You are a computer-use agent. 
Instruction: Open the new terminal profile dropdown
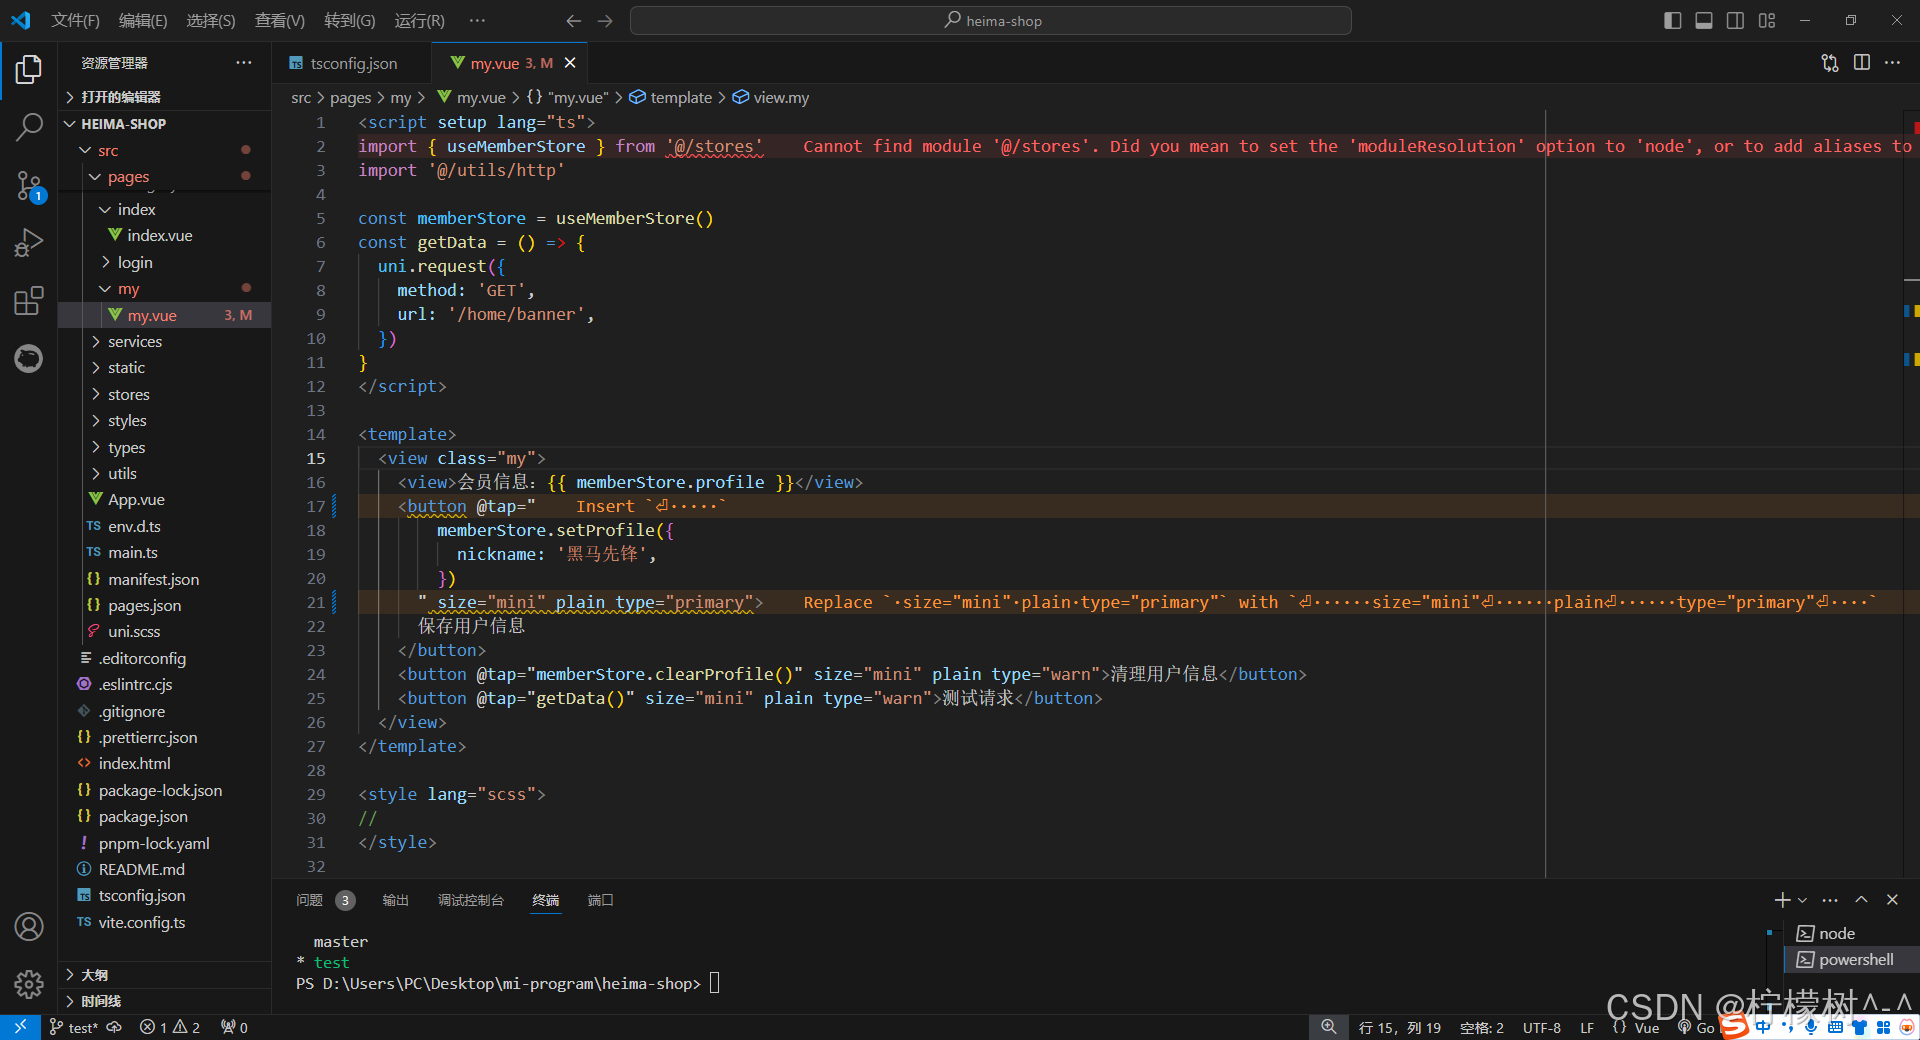pos(1803,900)
